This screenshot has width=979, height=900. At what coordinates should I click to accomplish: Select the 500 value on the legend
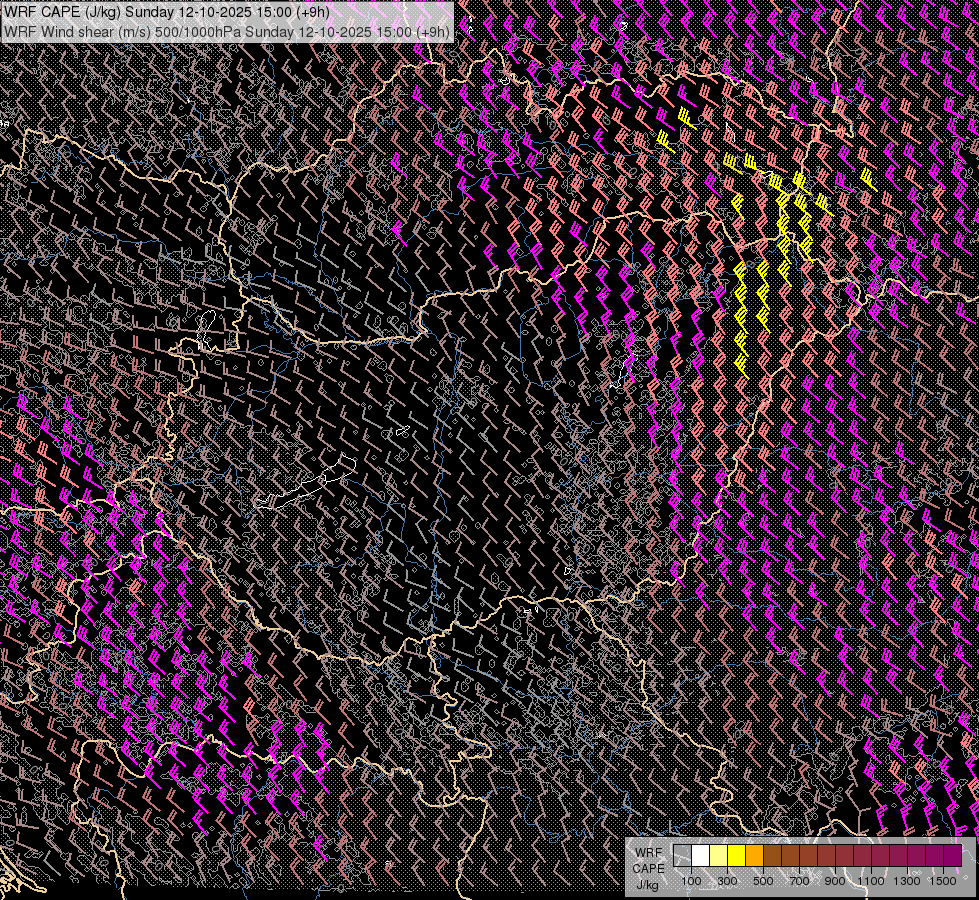point(763,881)
